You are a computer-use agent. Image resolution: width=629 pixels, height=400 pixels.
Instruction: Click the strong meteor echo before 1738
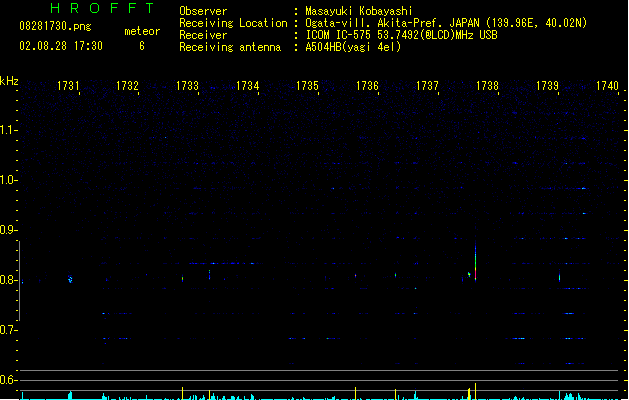click(475, 261)
